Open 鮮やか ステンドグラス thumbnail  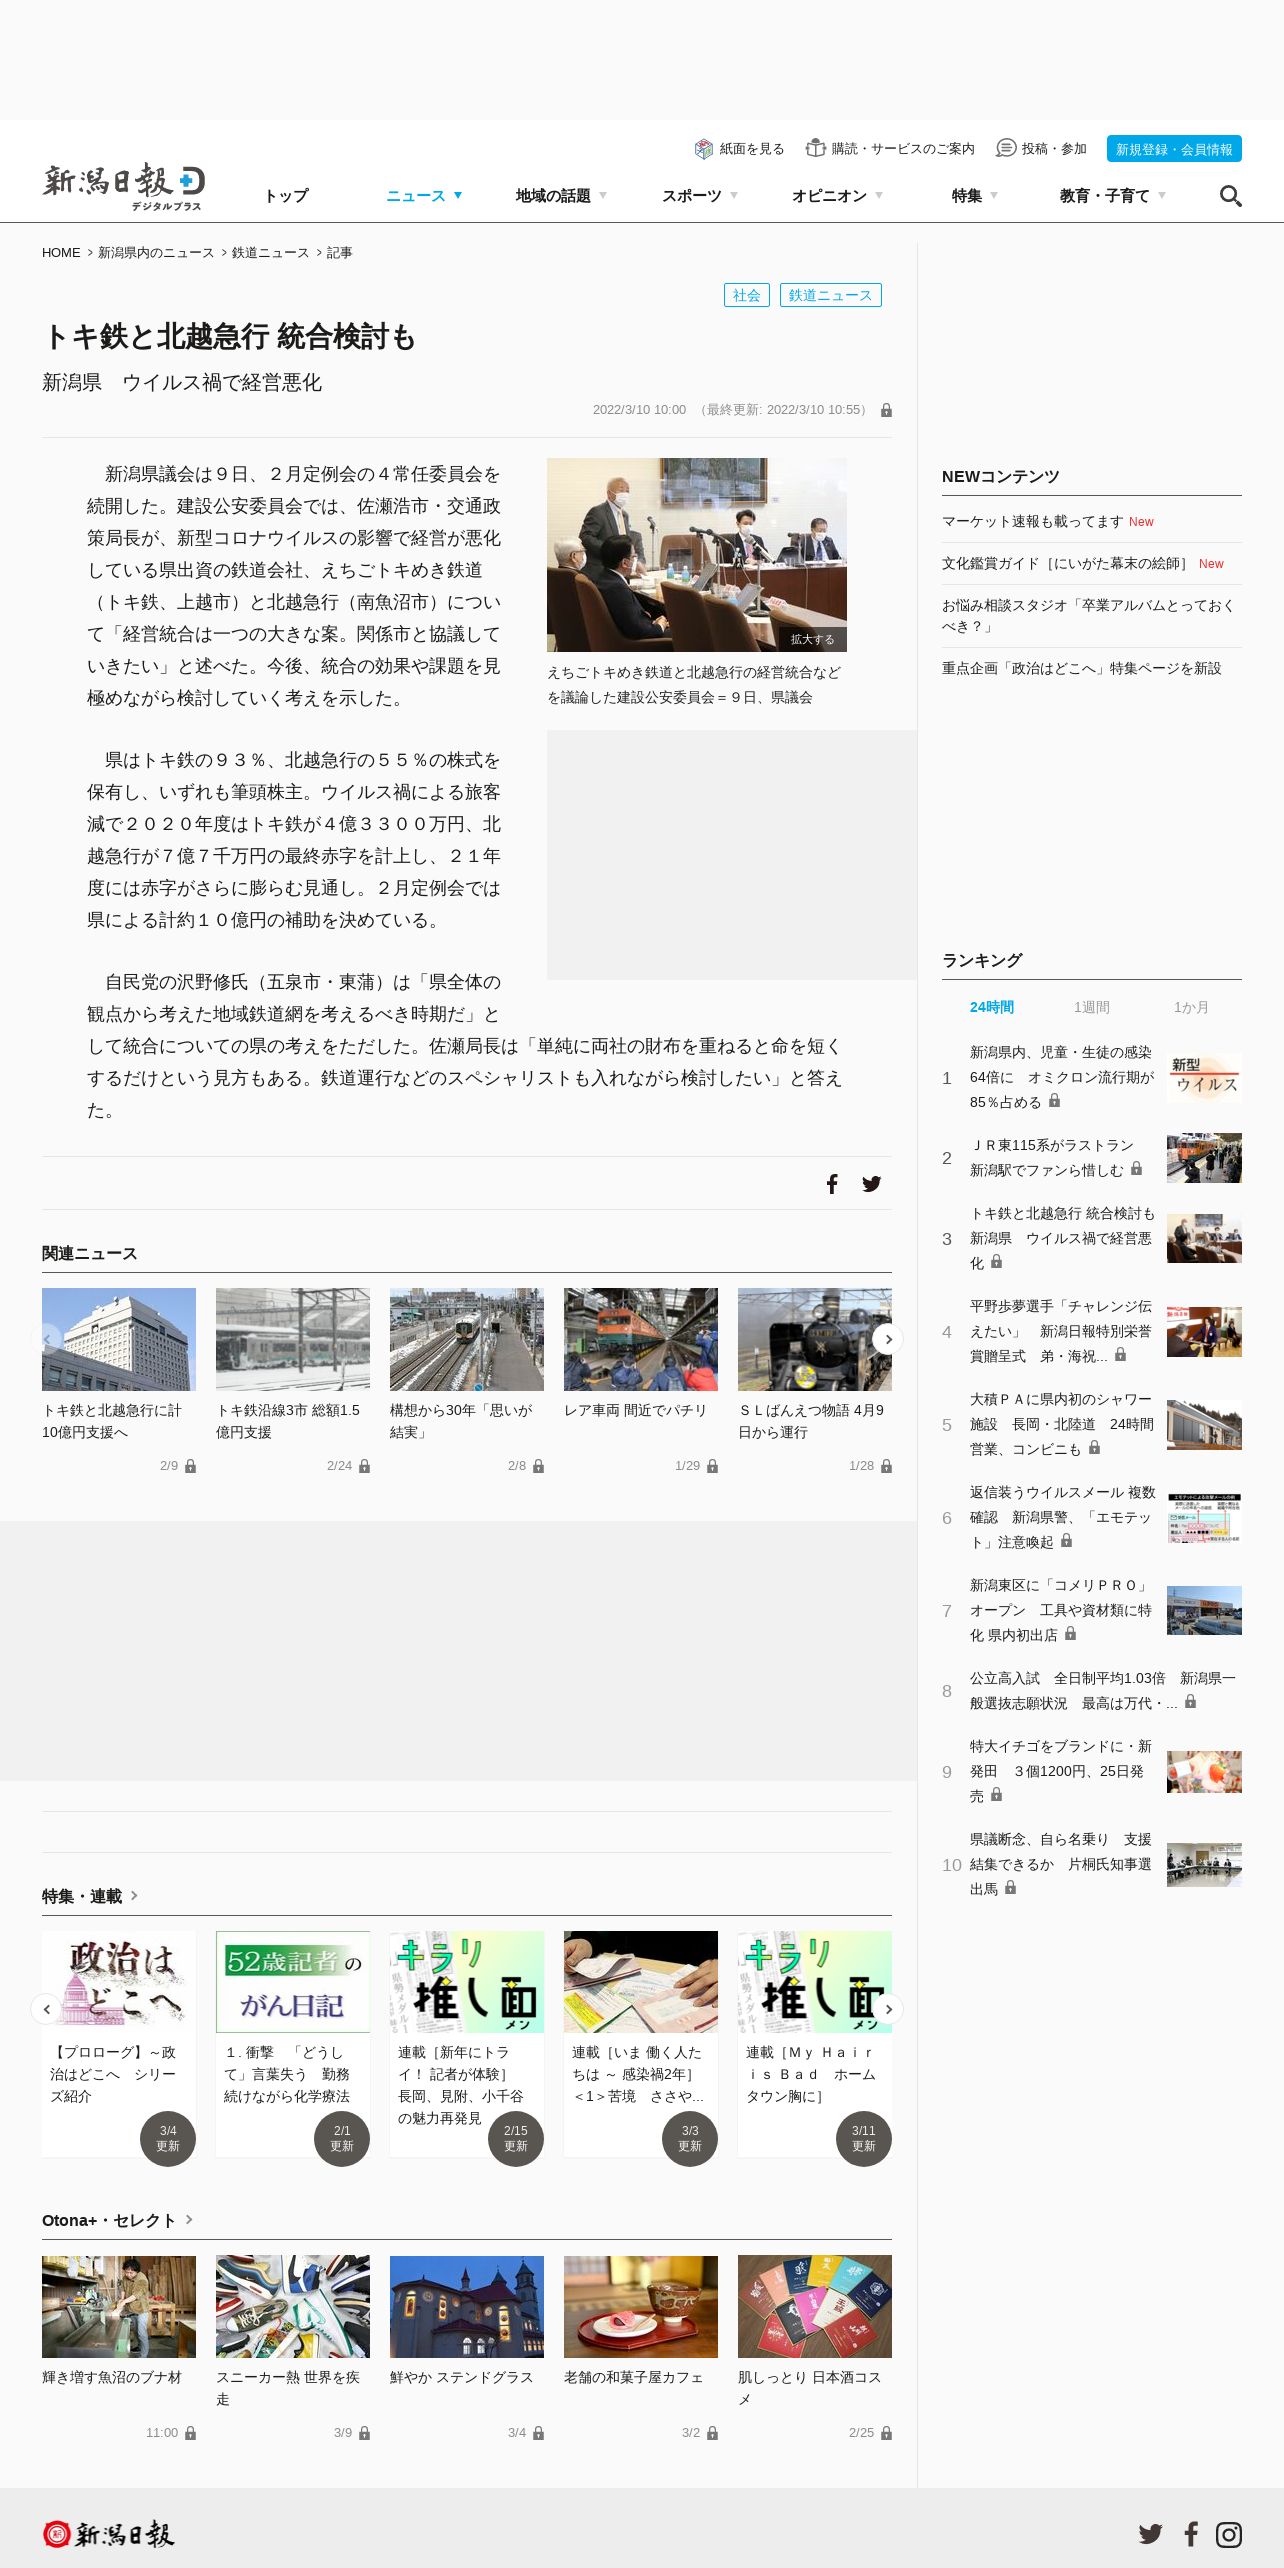(x=466, y=2306)
